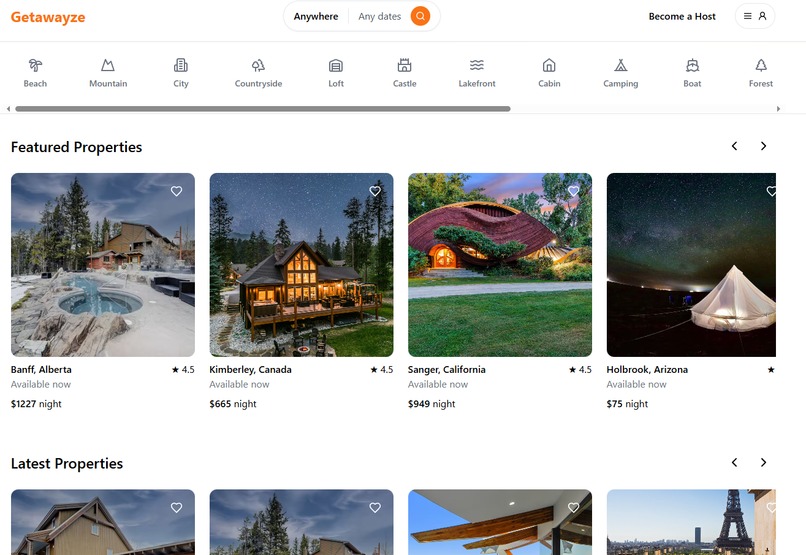Viewport: 806px width, 555px height.
Task: Click the category horizontal scrollbar thumb
Action: [x=263, y=109]
